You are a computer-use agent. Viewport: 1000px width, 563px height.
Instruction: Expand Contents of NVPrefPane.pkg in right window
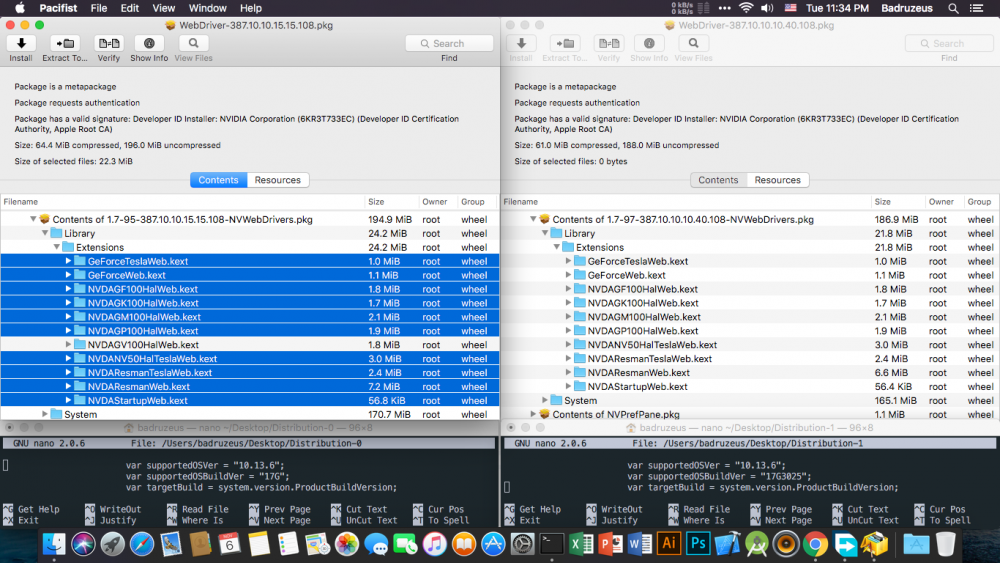533,414
